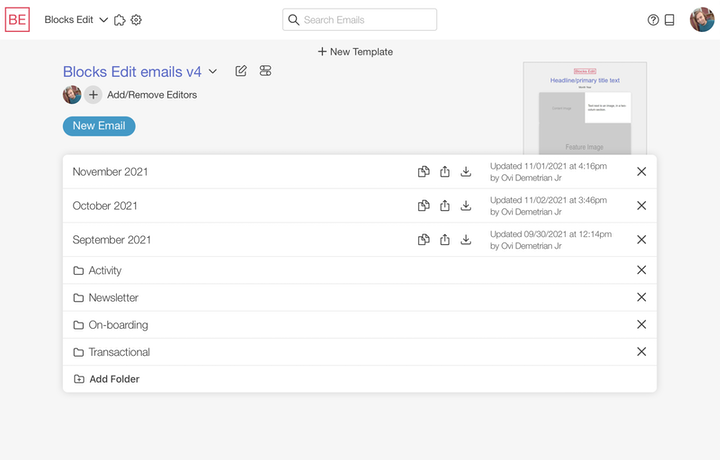Open the documentation book icon
The image size is (720, 460).
coord(669,20)
